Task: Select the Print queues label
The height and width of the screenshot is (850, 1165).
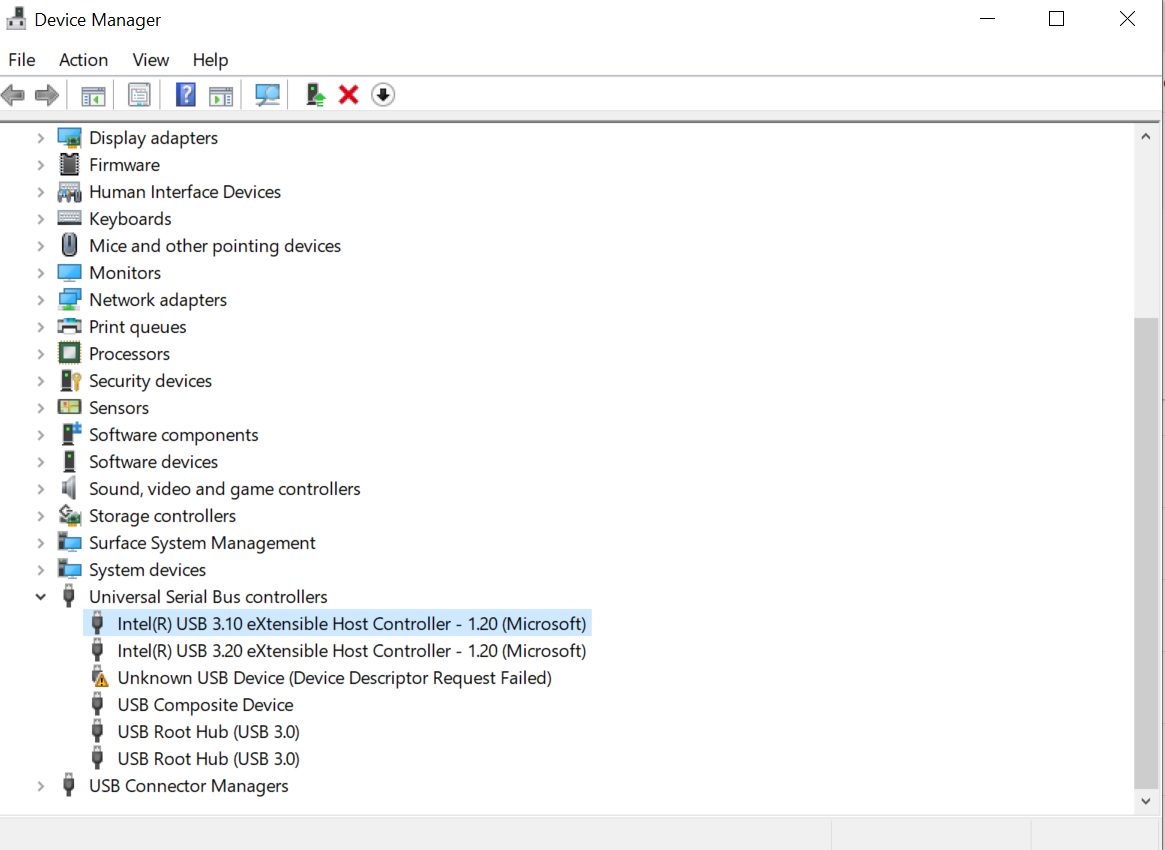Action: tap(137, 327)
